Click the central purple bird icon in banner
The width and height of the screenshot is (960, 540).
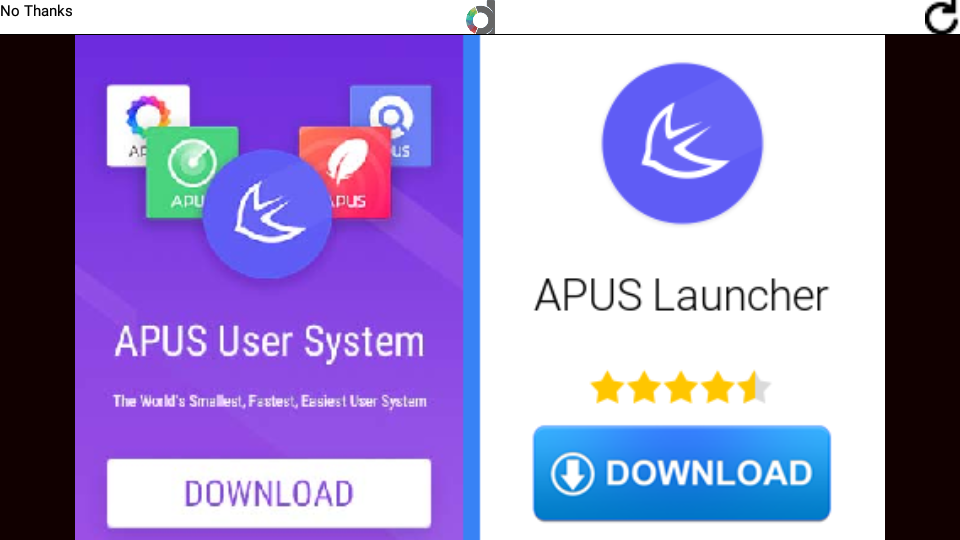(x=268, y=214)
